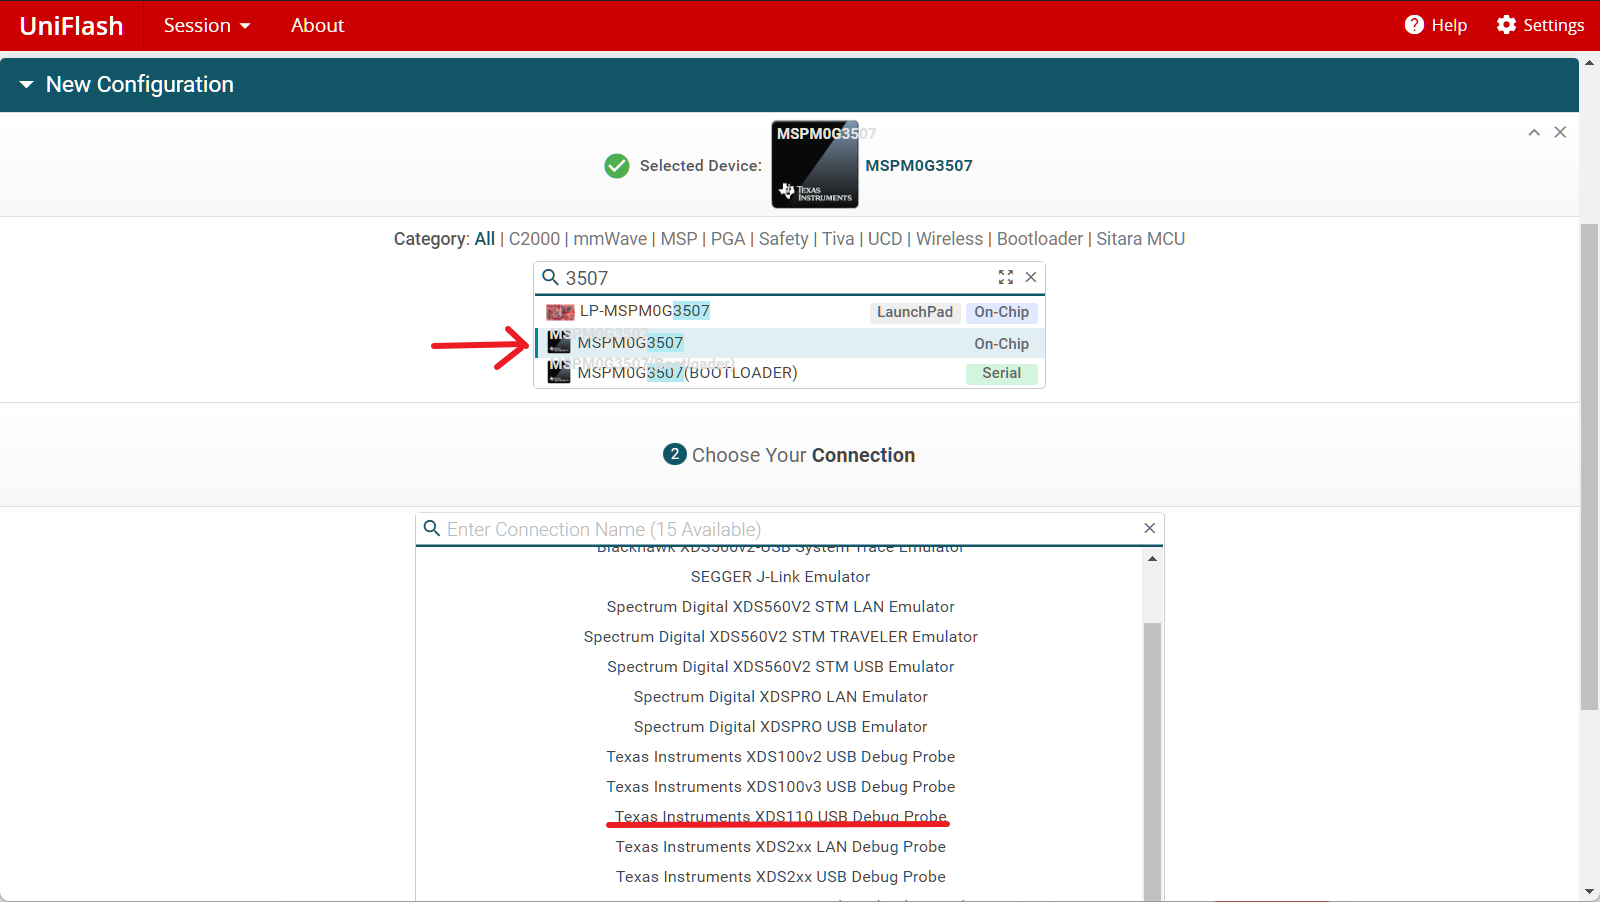
Task: Select the MSPM0G3507 On-Chip device row
Action: pos(789,343)
